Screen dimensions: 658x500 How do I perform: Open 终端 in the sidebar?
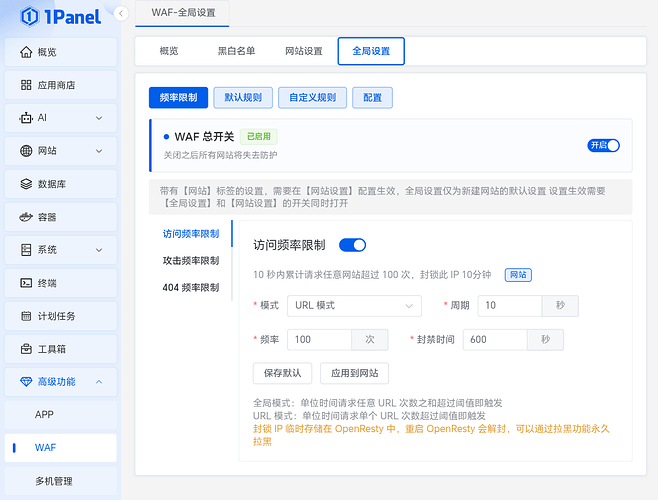click(x=61, y=283)
